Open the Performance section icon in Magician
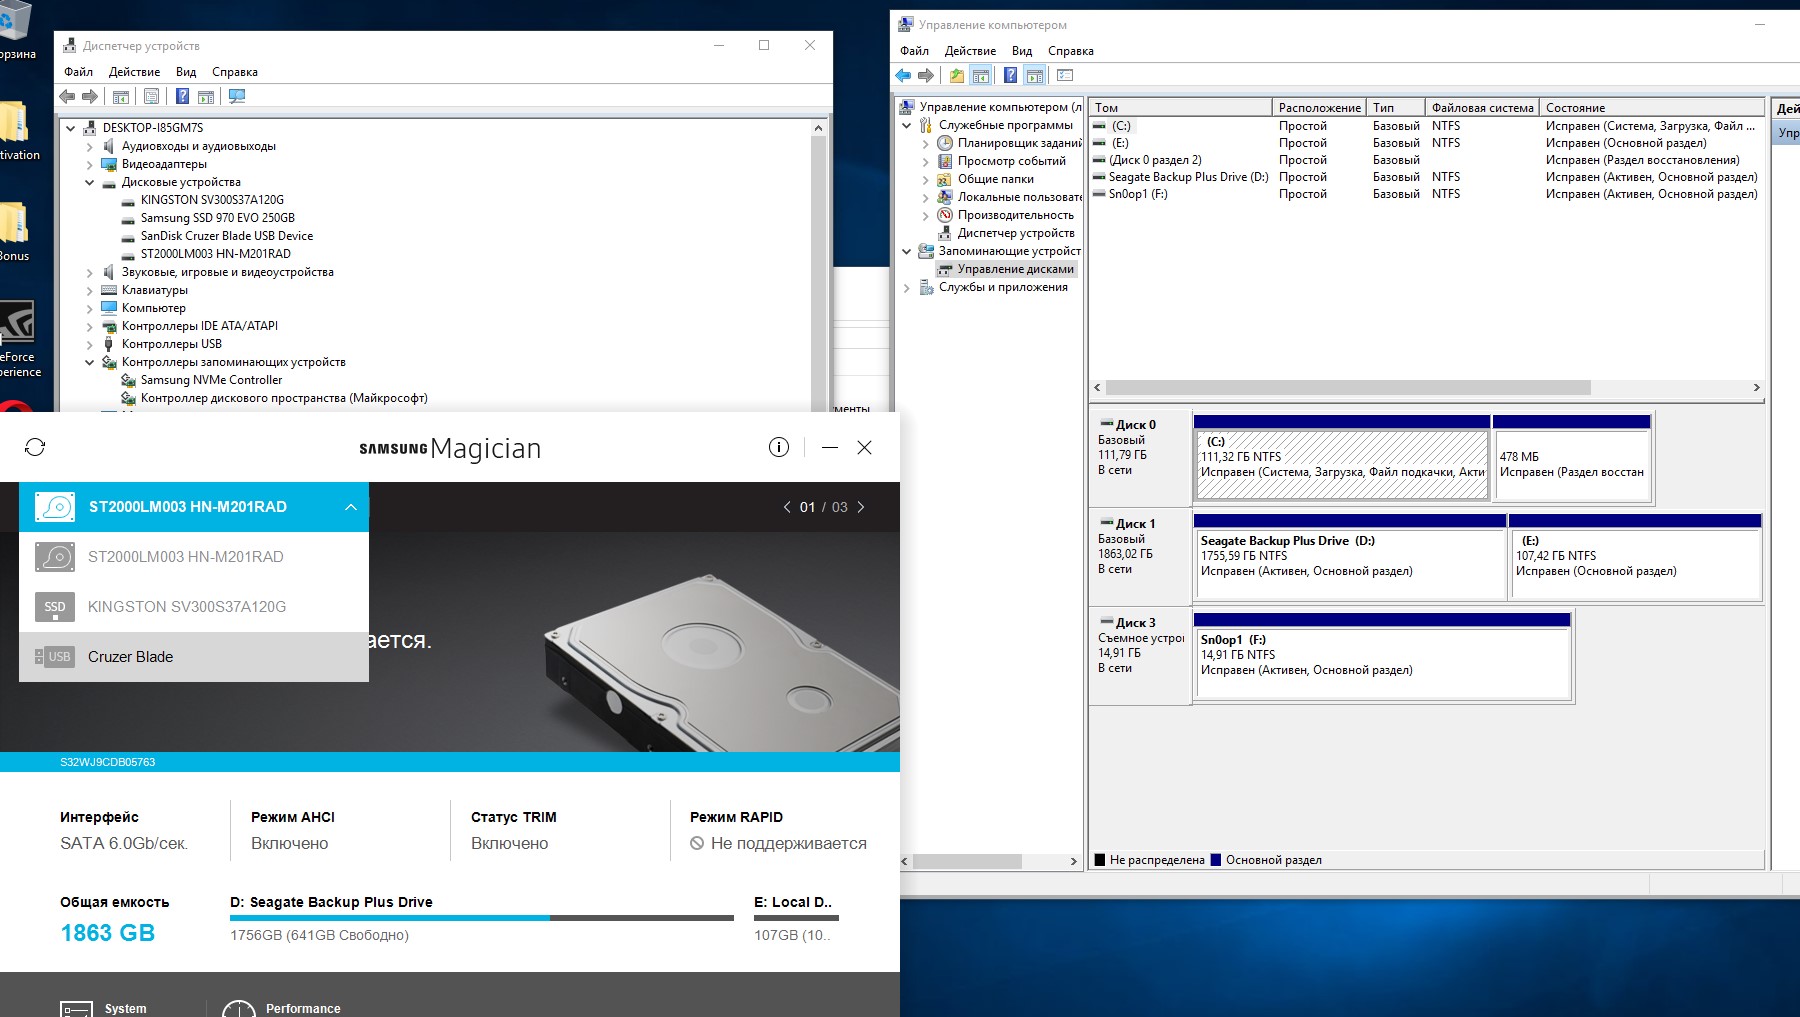 tap(238, 1009)
